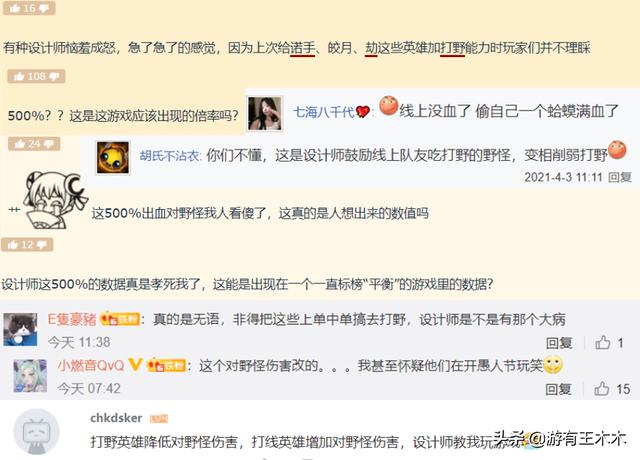640x460 pixels.
Task: Open 胡氏不沾衣 username link
Action: 169,156
